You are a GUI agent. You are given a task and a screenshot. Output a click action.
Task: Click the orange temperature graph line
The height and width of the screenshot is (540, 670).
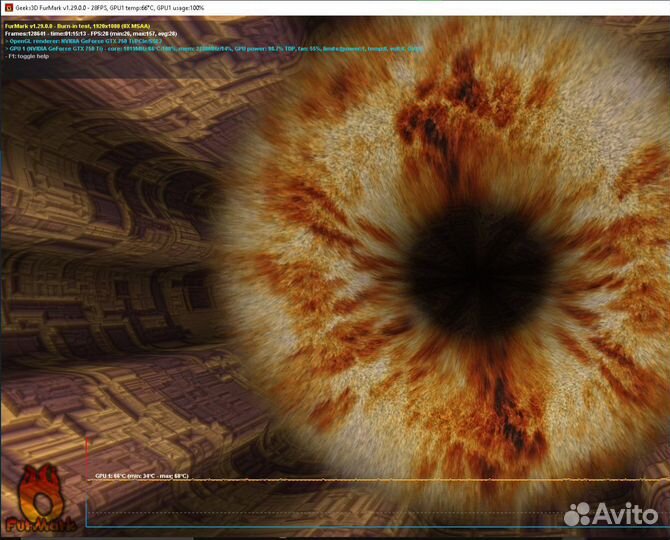[x=400, y=481]
